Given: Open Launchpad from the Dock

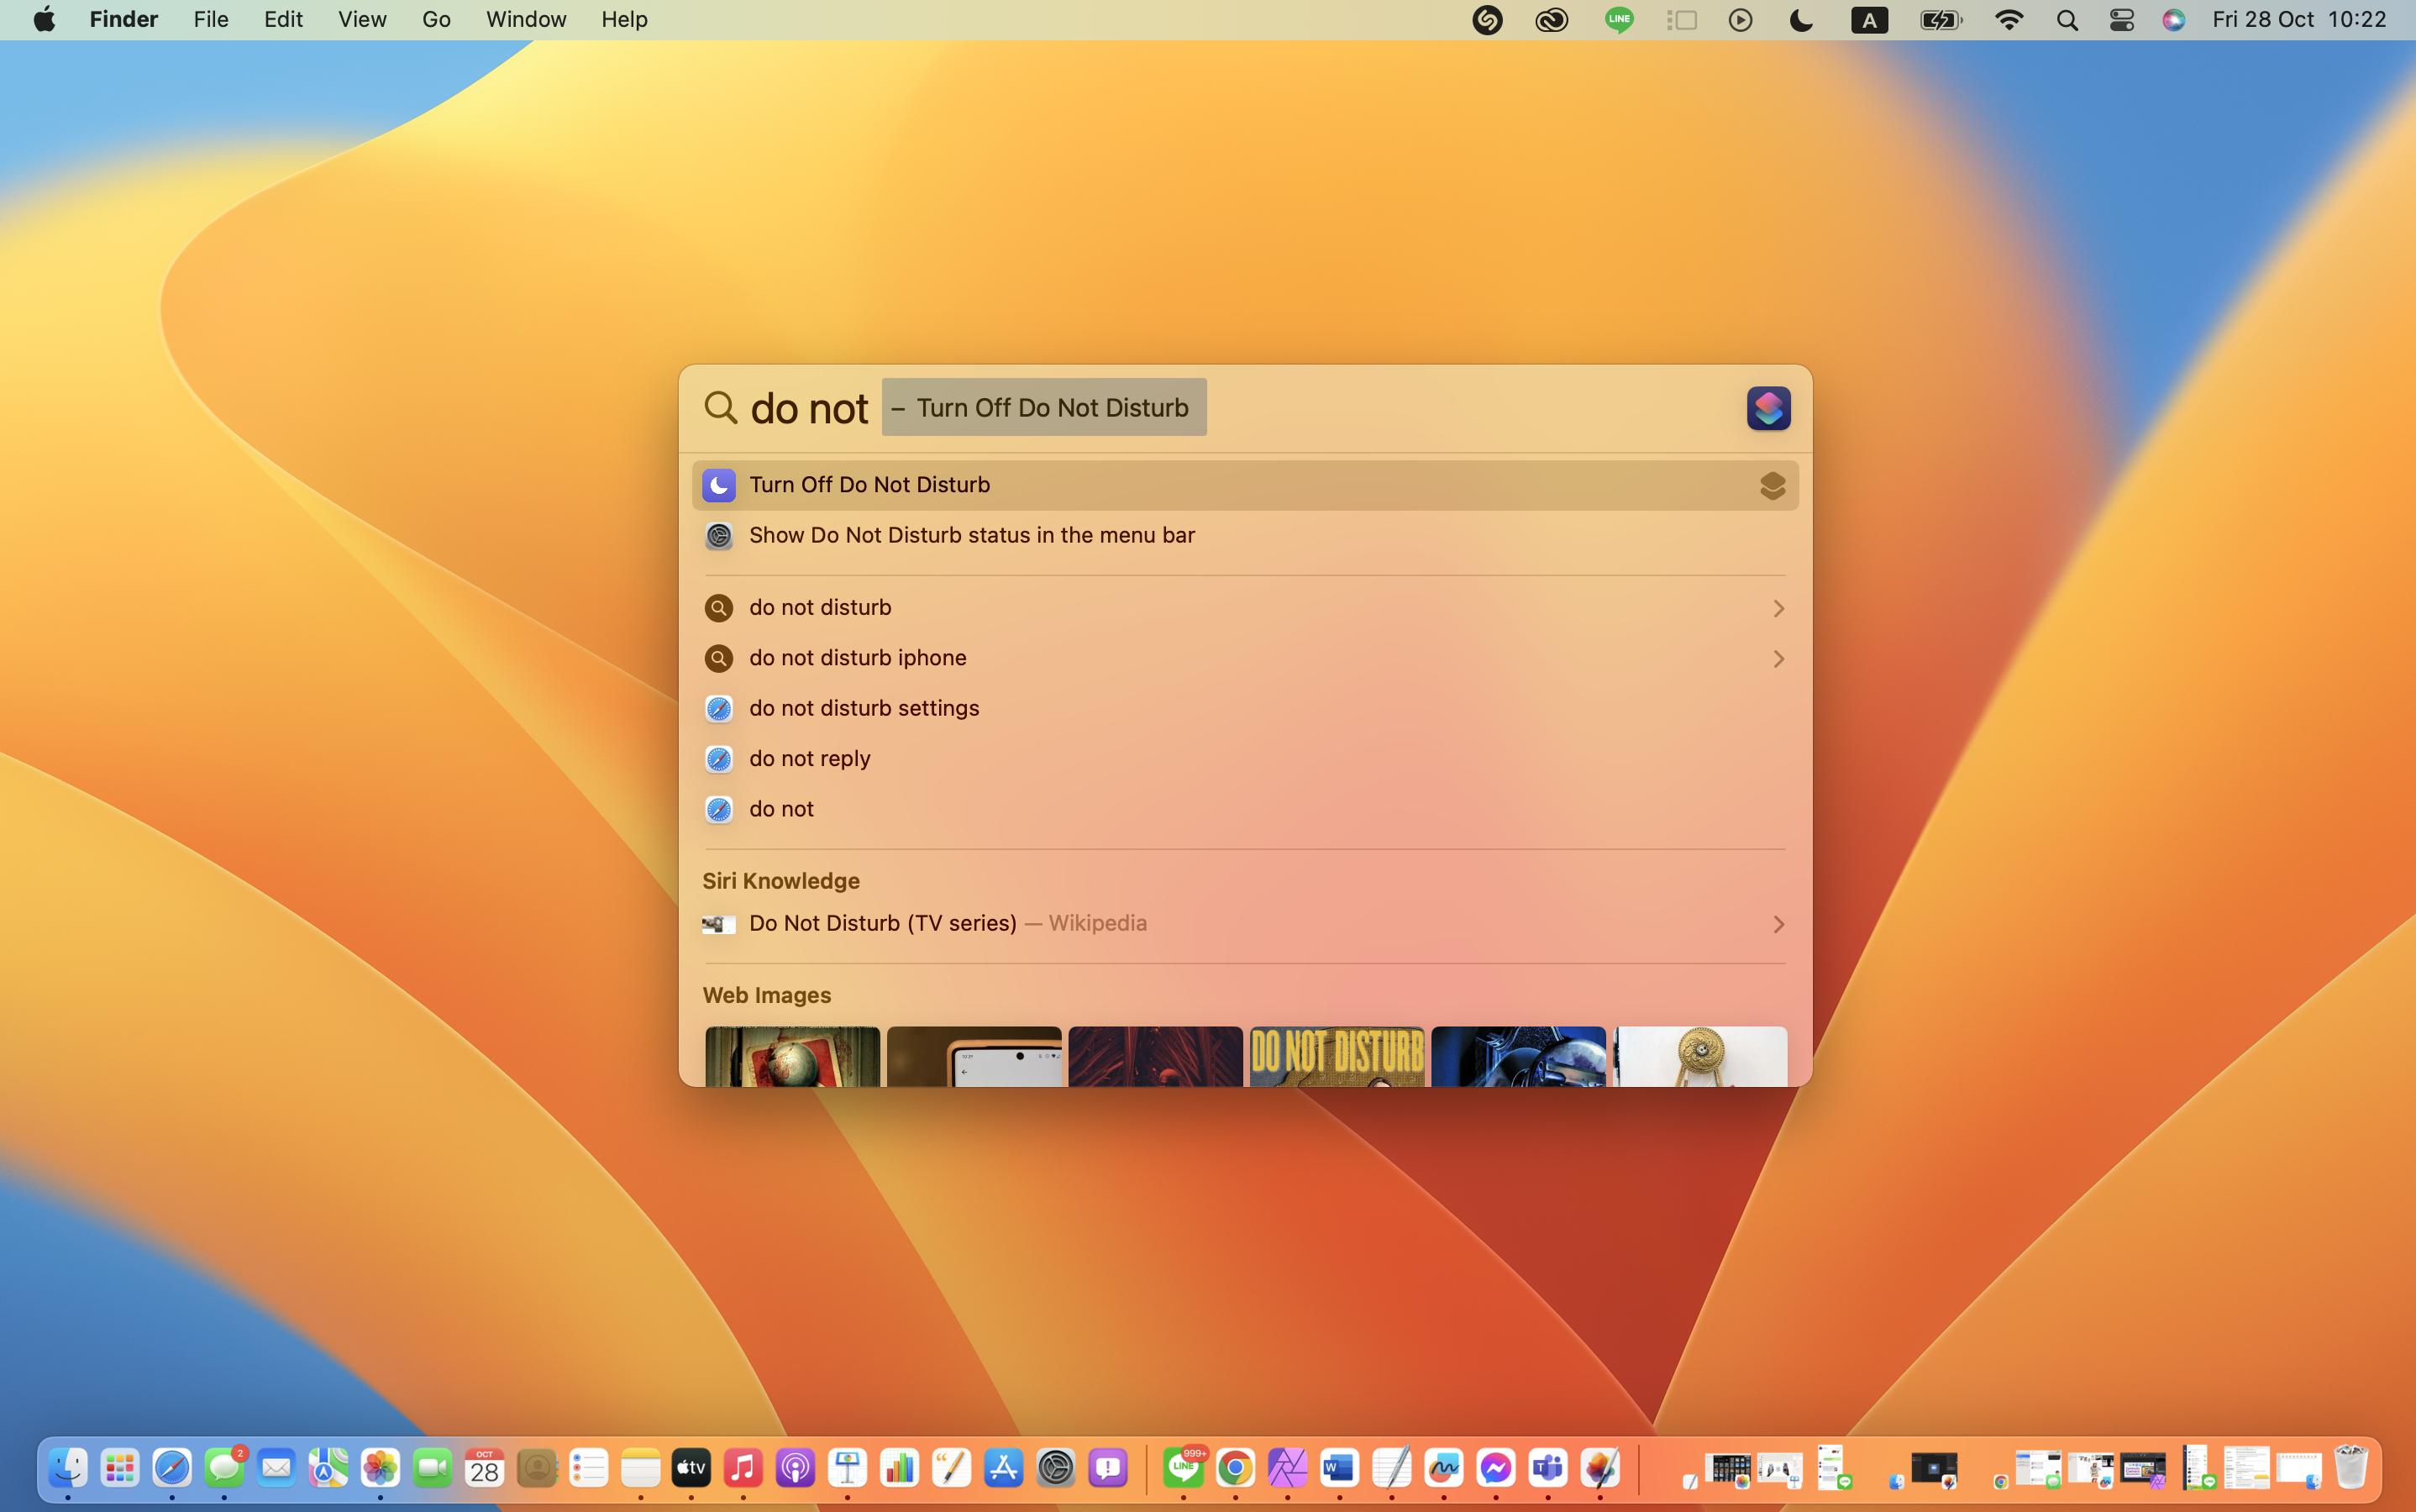Looking at the screenshot, I should point(120,1468).
